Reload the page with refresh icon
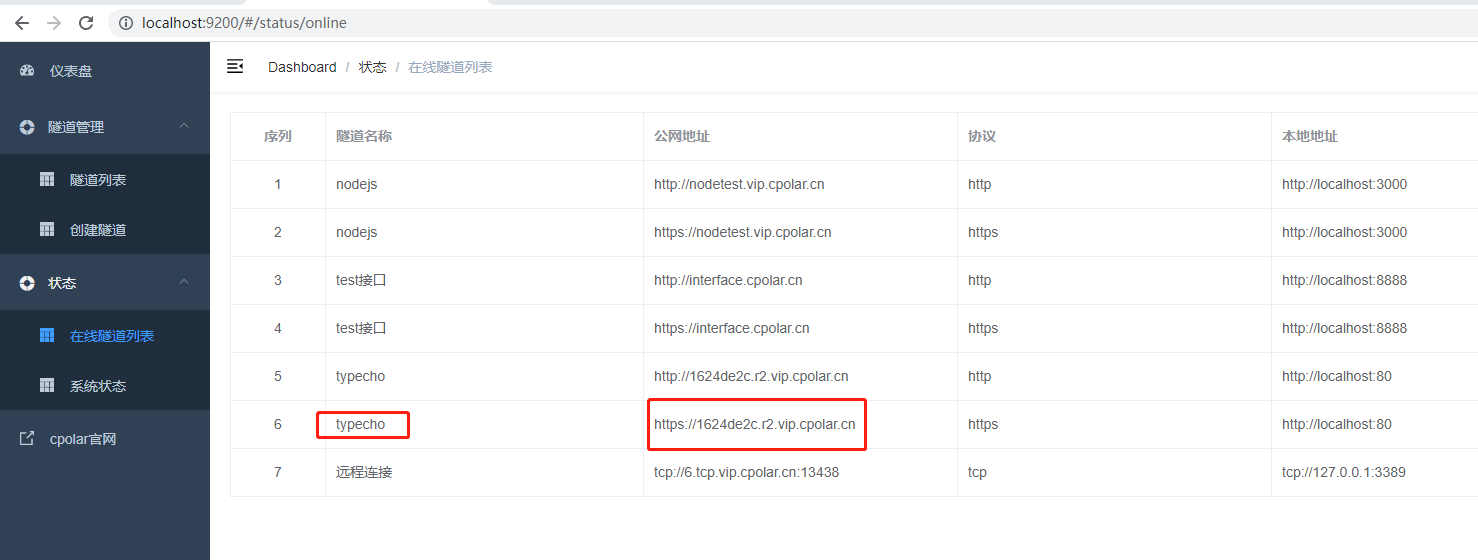This screenshot has height=560, width=1478. coord(86,22)
